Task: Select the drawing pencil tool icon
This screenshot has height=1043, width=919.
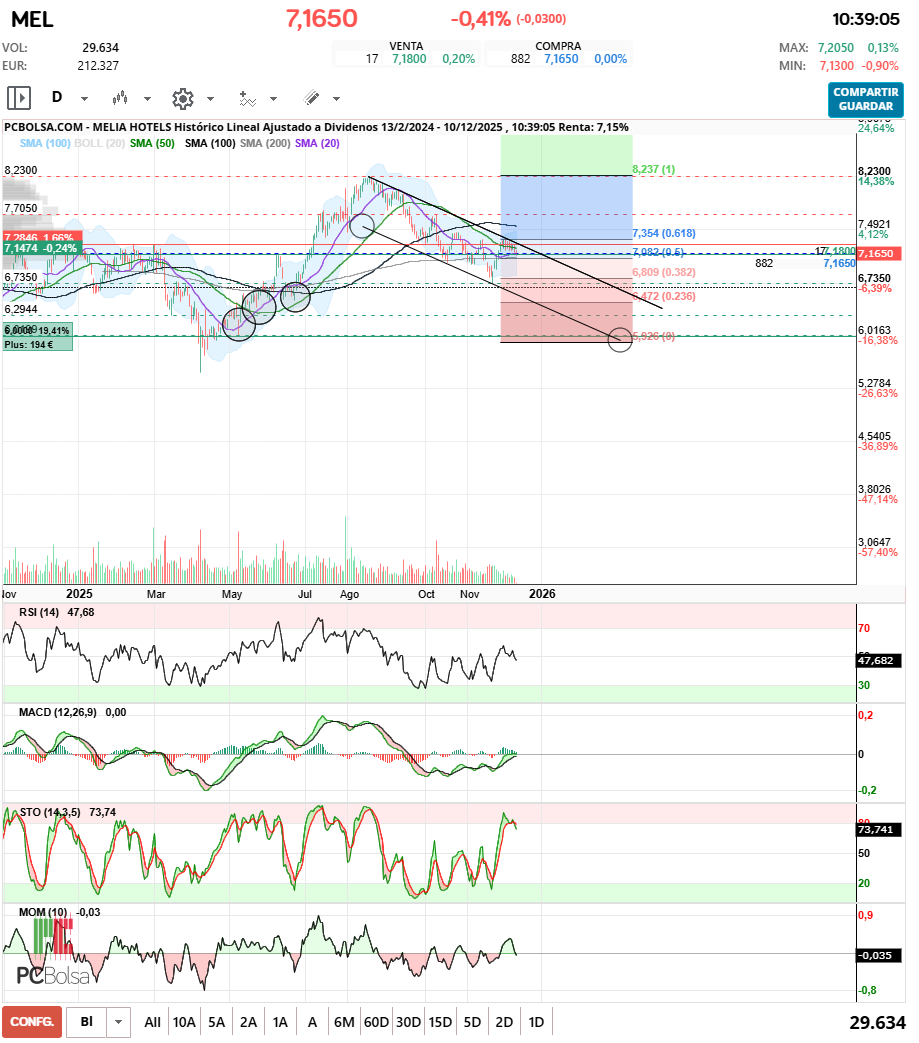Action: [x=311, y=98]
